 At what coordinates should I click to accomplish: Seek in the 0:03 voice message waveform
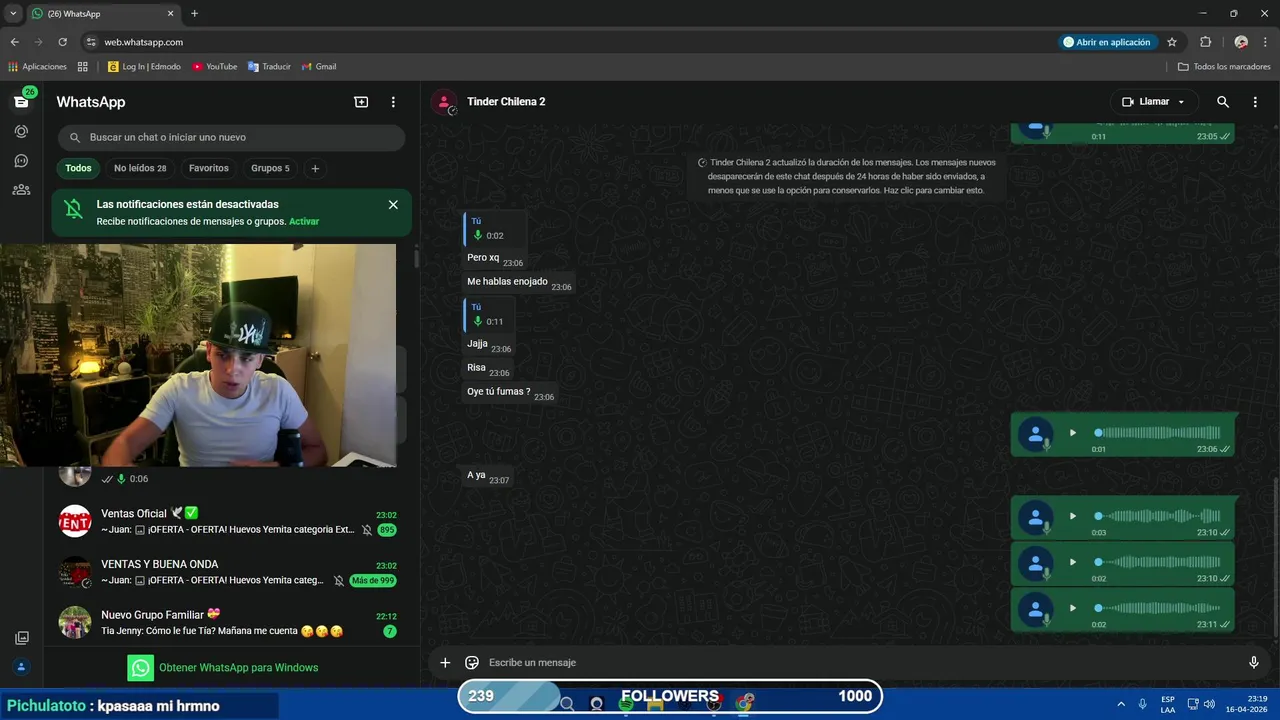(1158, 516)
